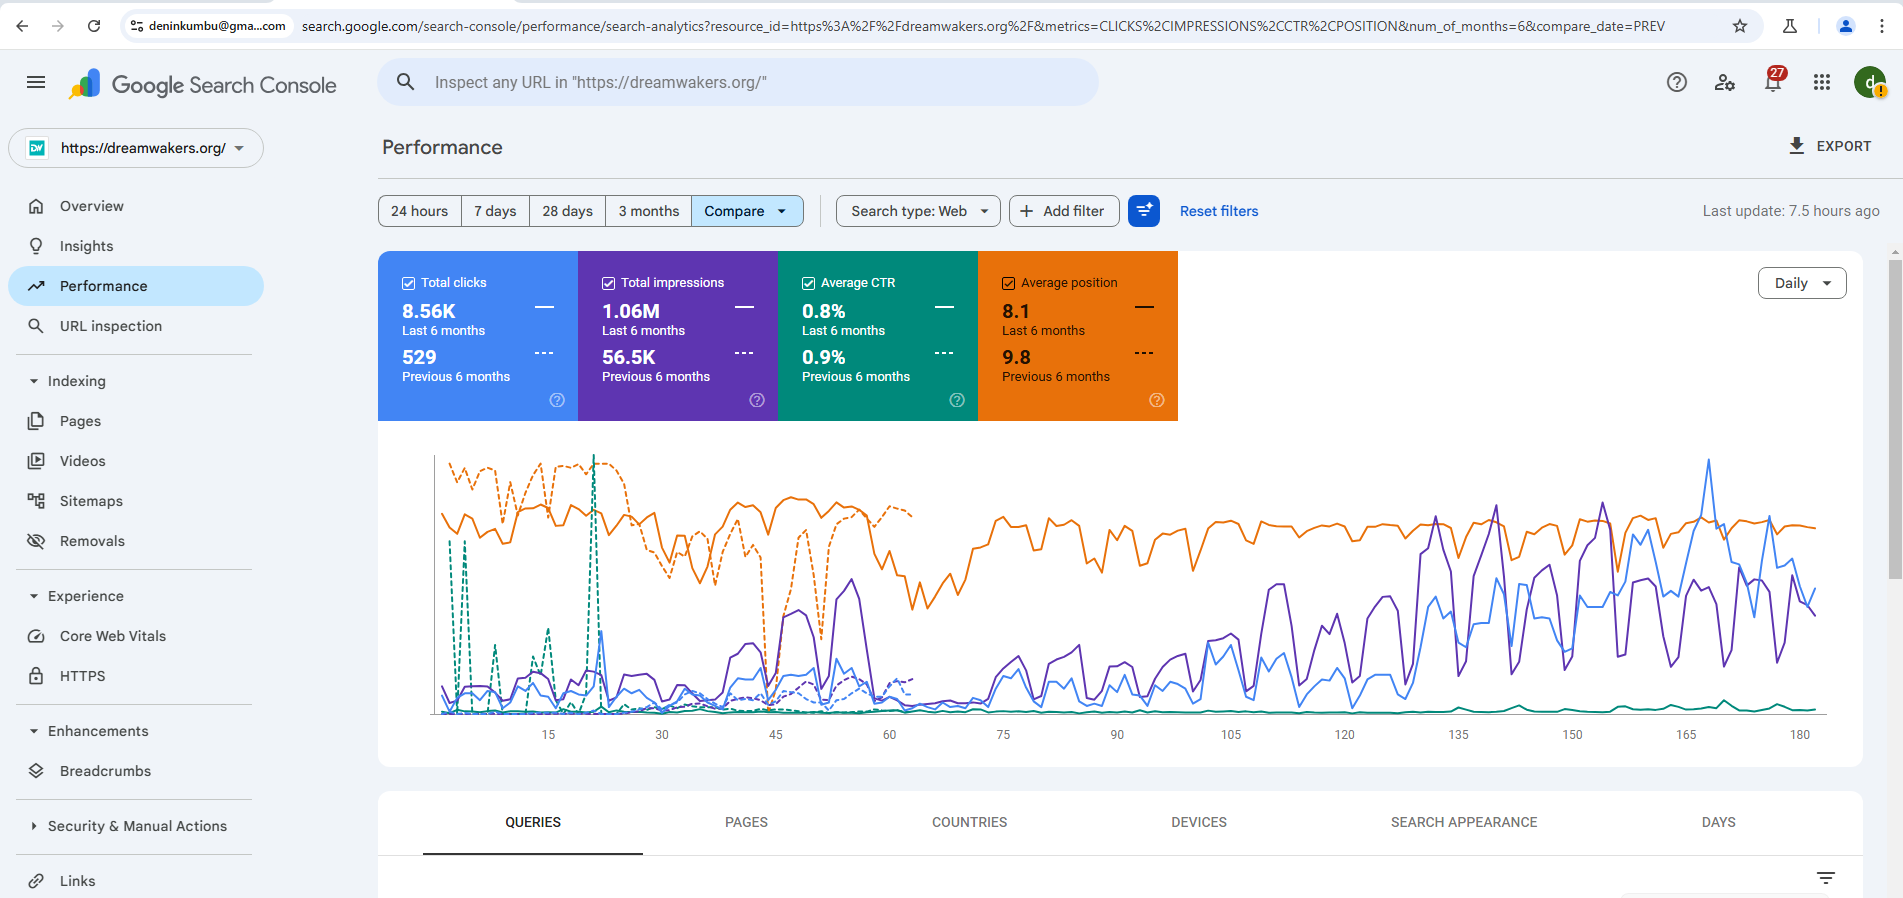This screenshot has width=1903, height=898.
Task: Click the blue filter toggle icon button
Action: (1144, 211)
